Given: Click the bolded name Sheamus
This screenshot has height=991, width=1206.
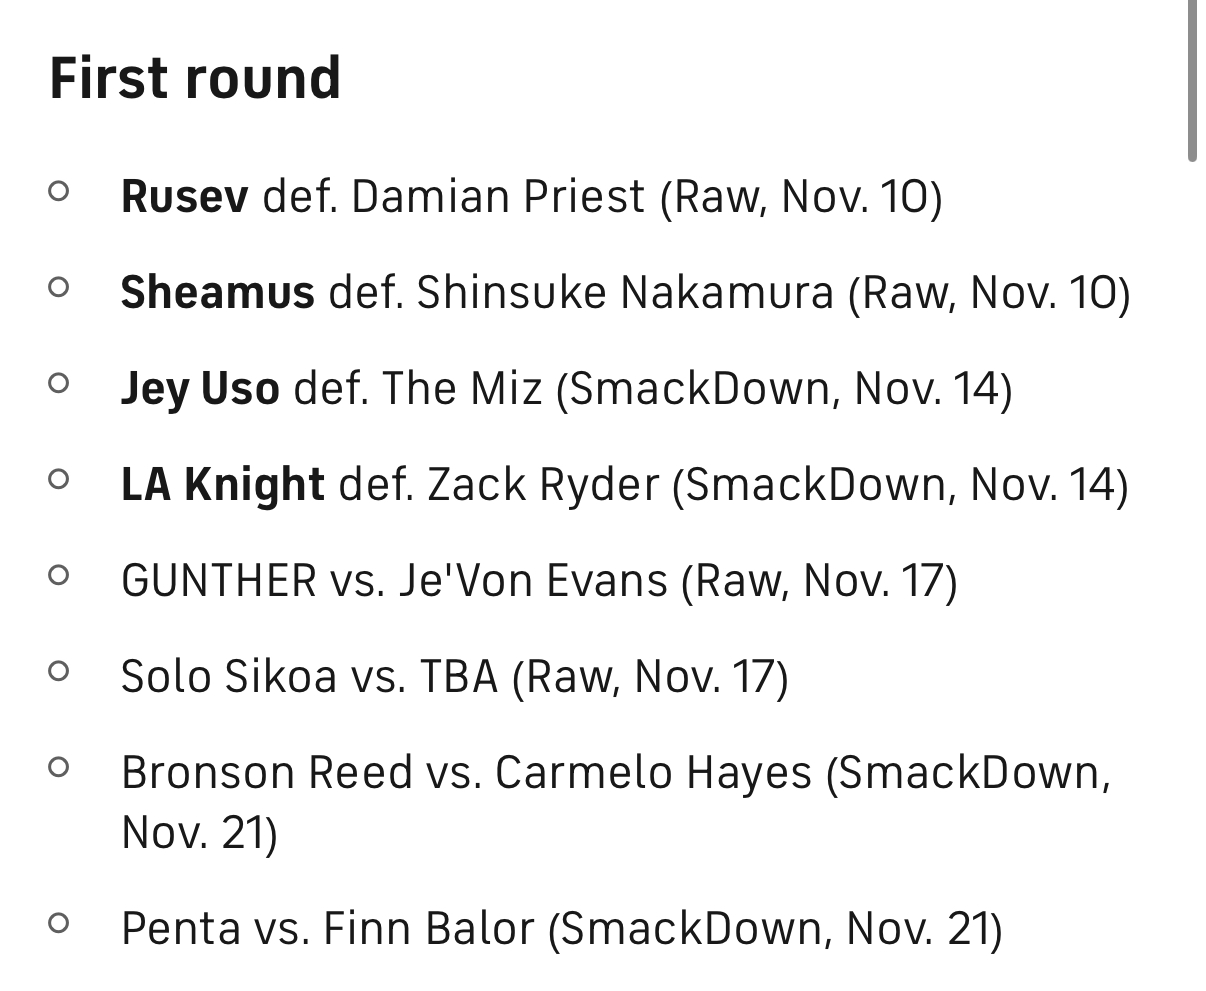Looking at the screenshot, I should click(217, 292).
